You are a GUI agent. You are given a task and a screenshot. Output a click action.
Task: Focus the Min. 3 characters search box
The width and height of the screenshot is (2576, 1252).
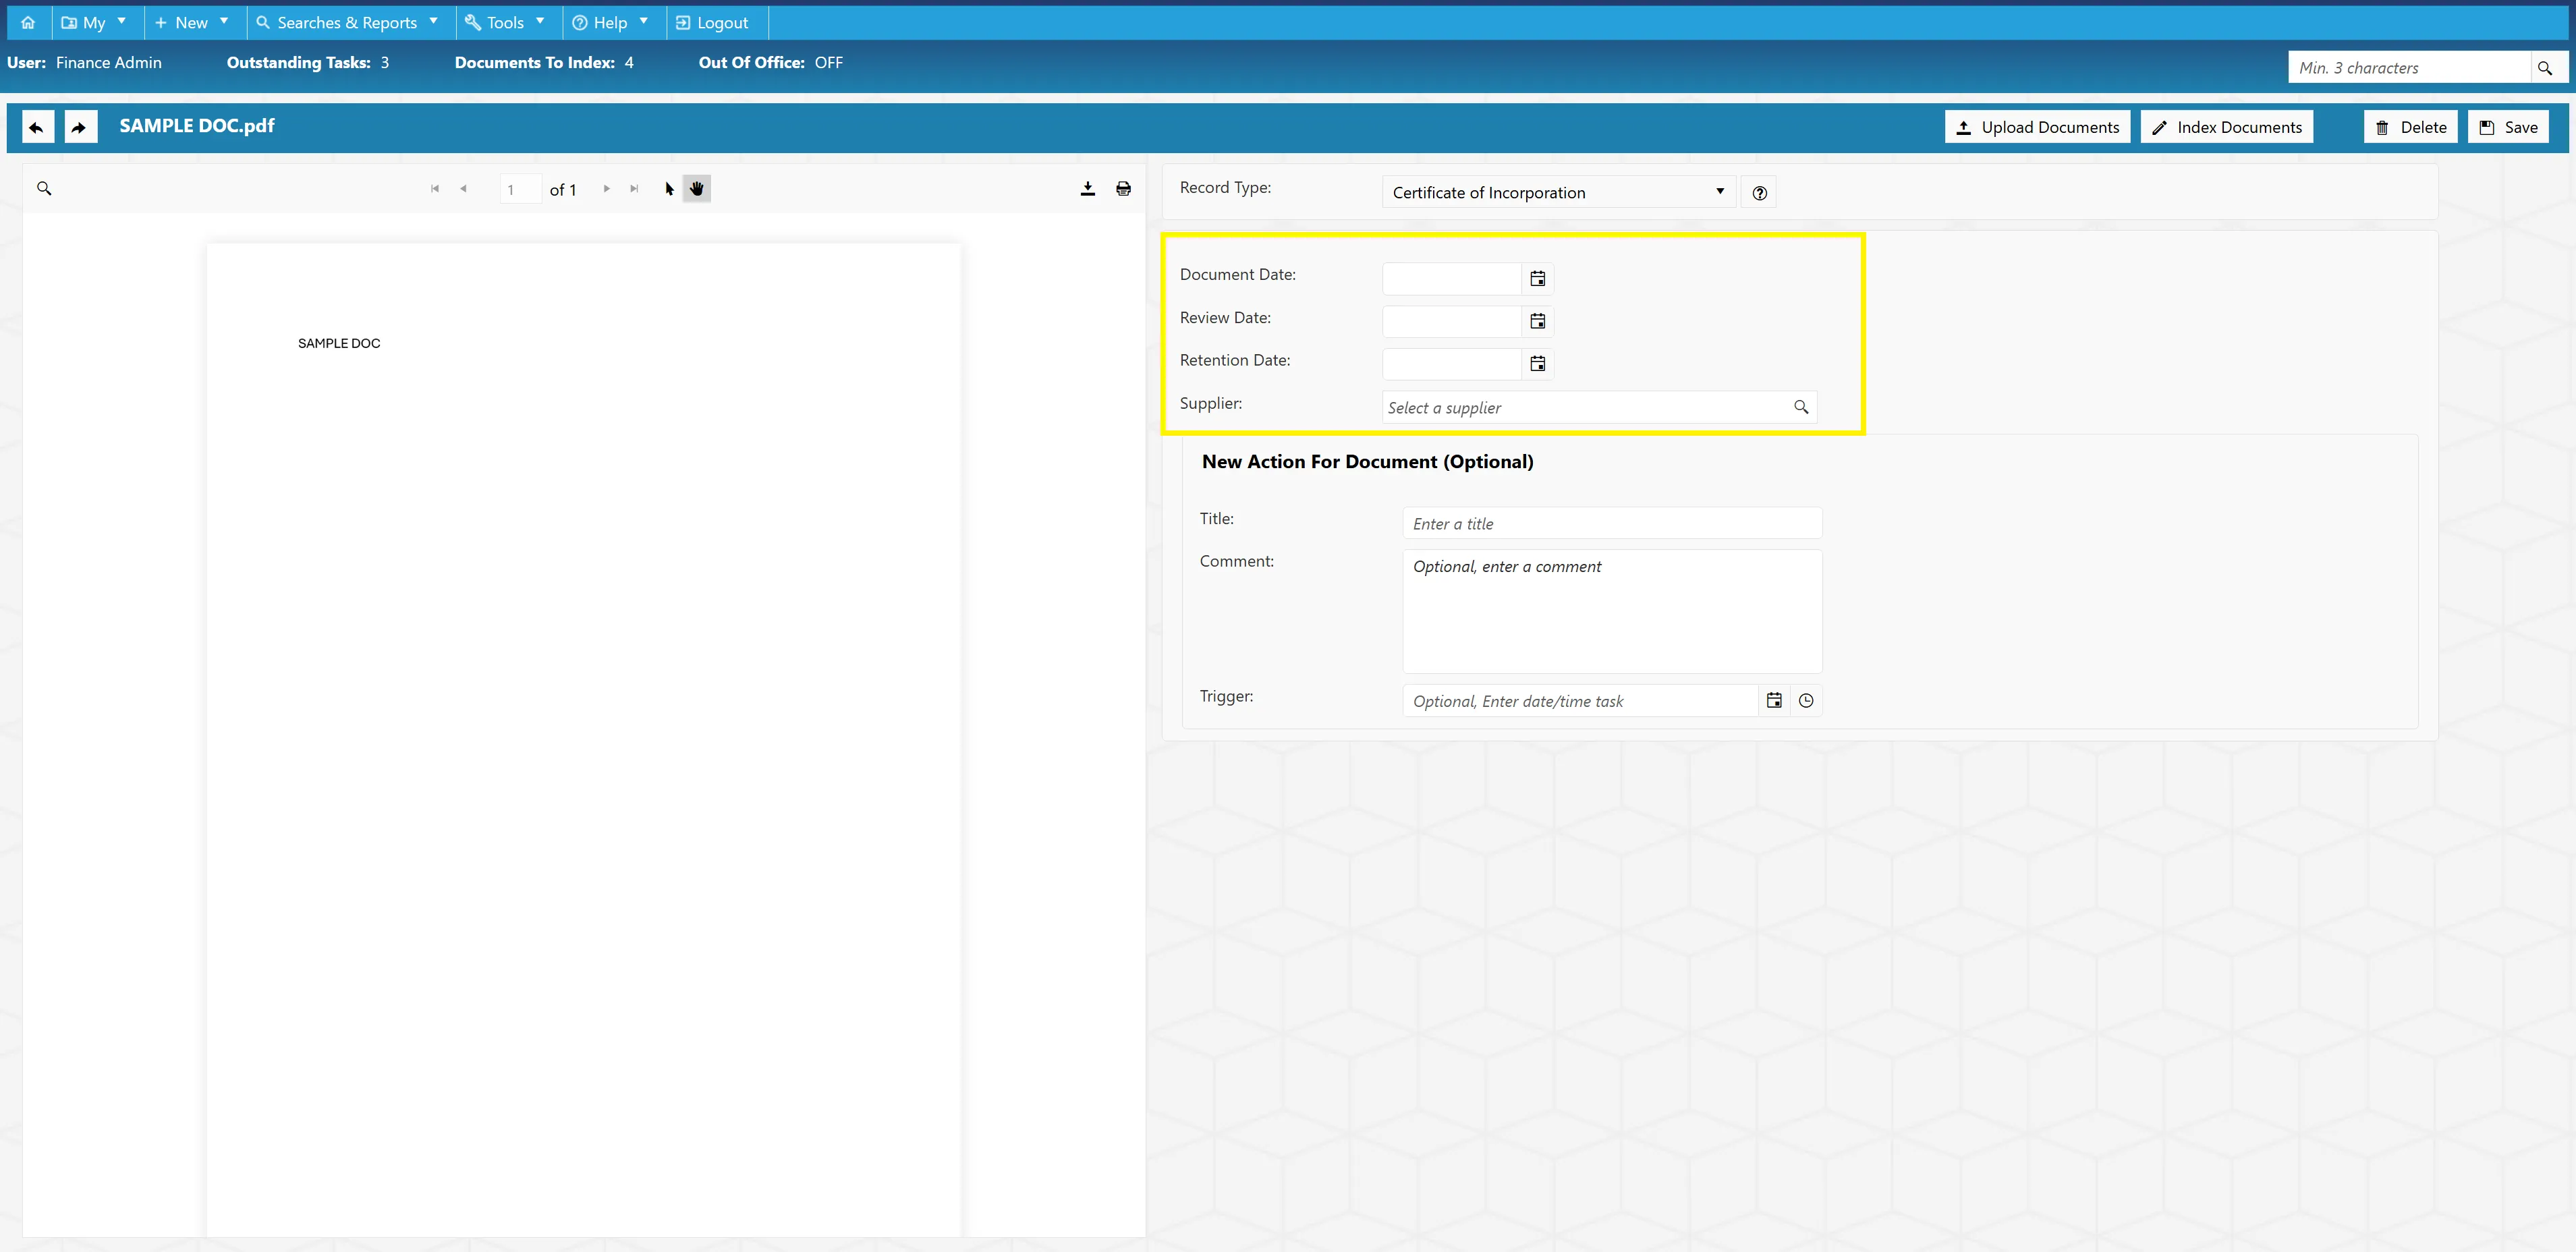(2410, 68)
